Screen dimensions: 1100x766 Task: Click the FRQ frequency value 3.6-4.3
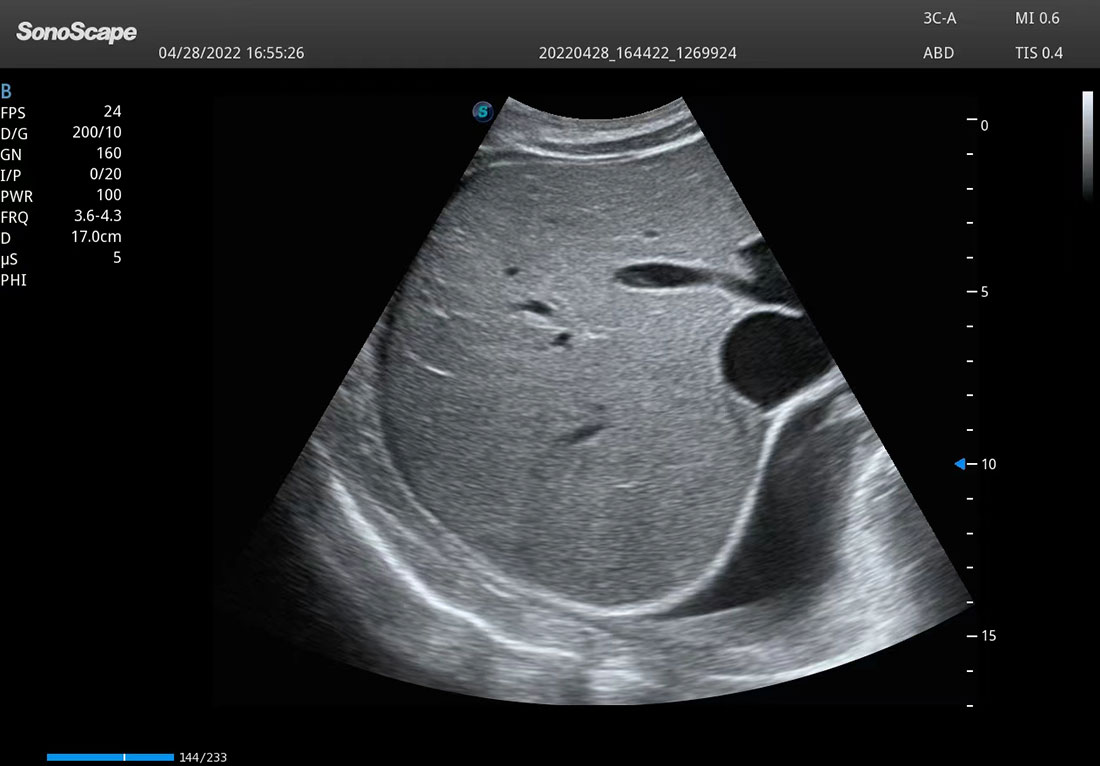point(98,216)
